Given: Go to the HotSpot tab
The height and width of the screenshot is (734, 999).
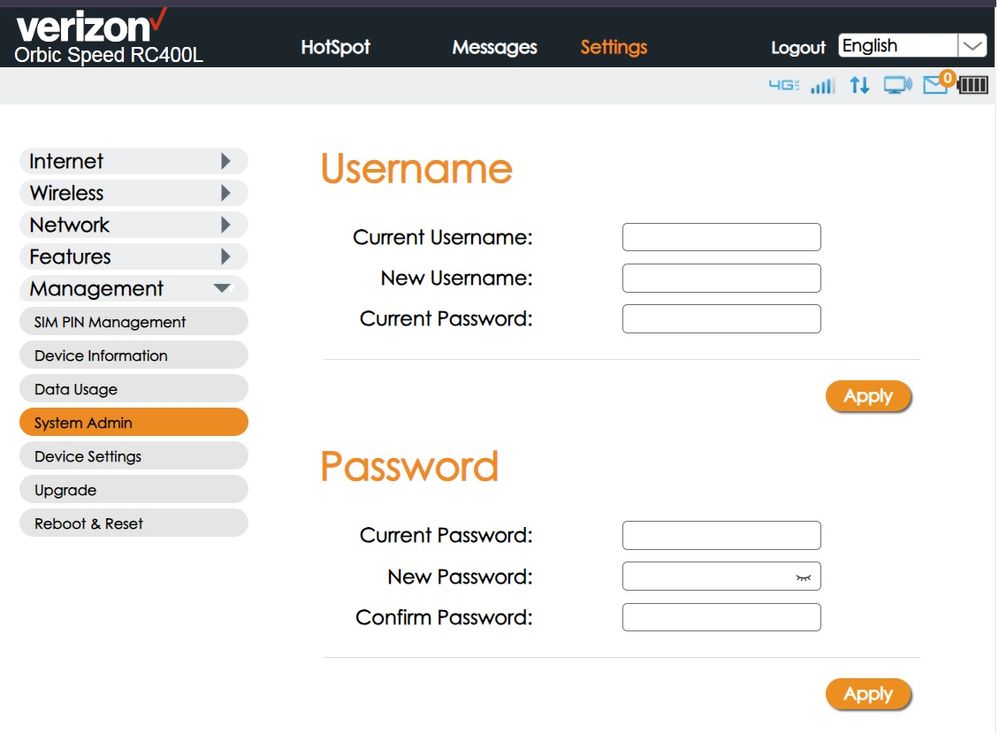Looking at the screenshot, I should pyautogui.click(x=335, y=47).
